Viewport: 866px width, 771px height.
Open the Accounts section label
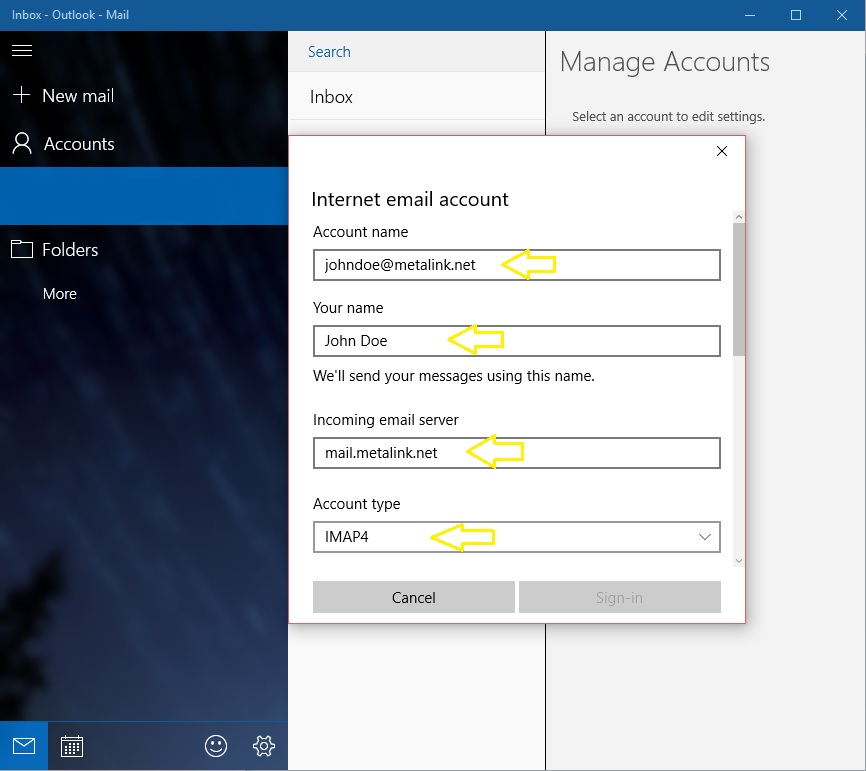[79, 144]
